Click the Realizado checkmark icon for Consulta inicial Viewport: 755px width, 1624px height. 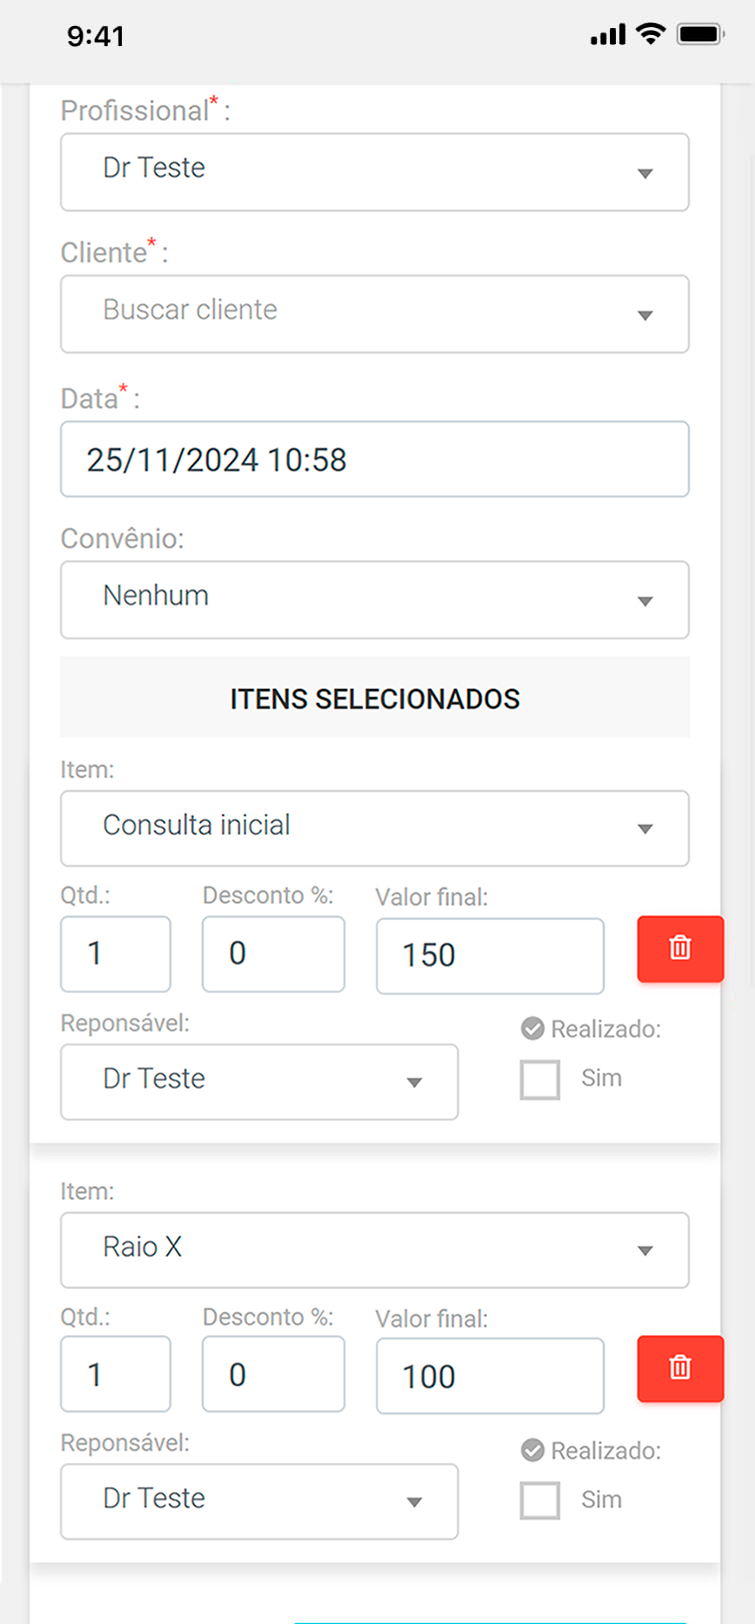tap(533, 1028)
